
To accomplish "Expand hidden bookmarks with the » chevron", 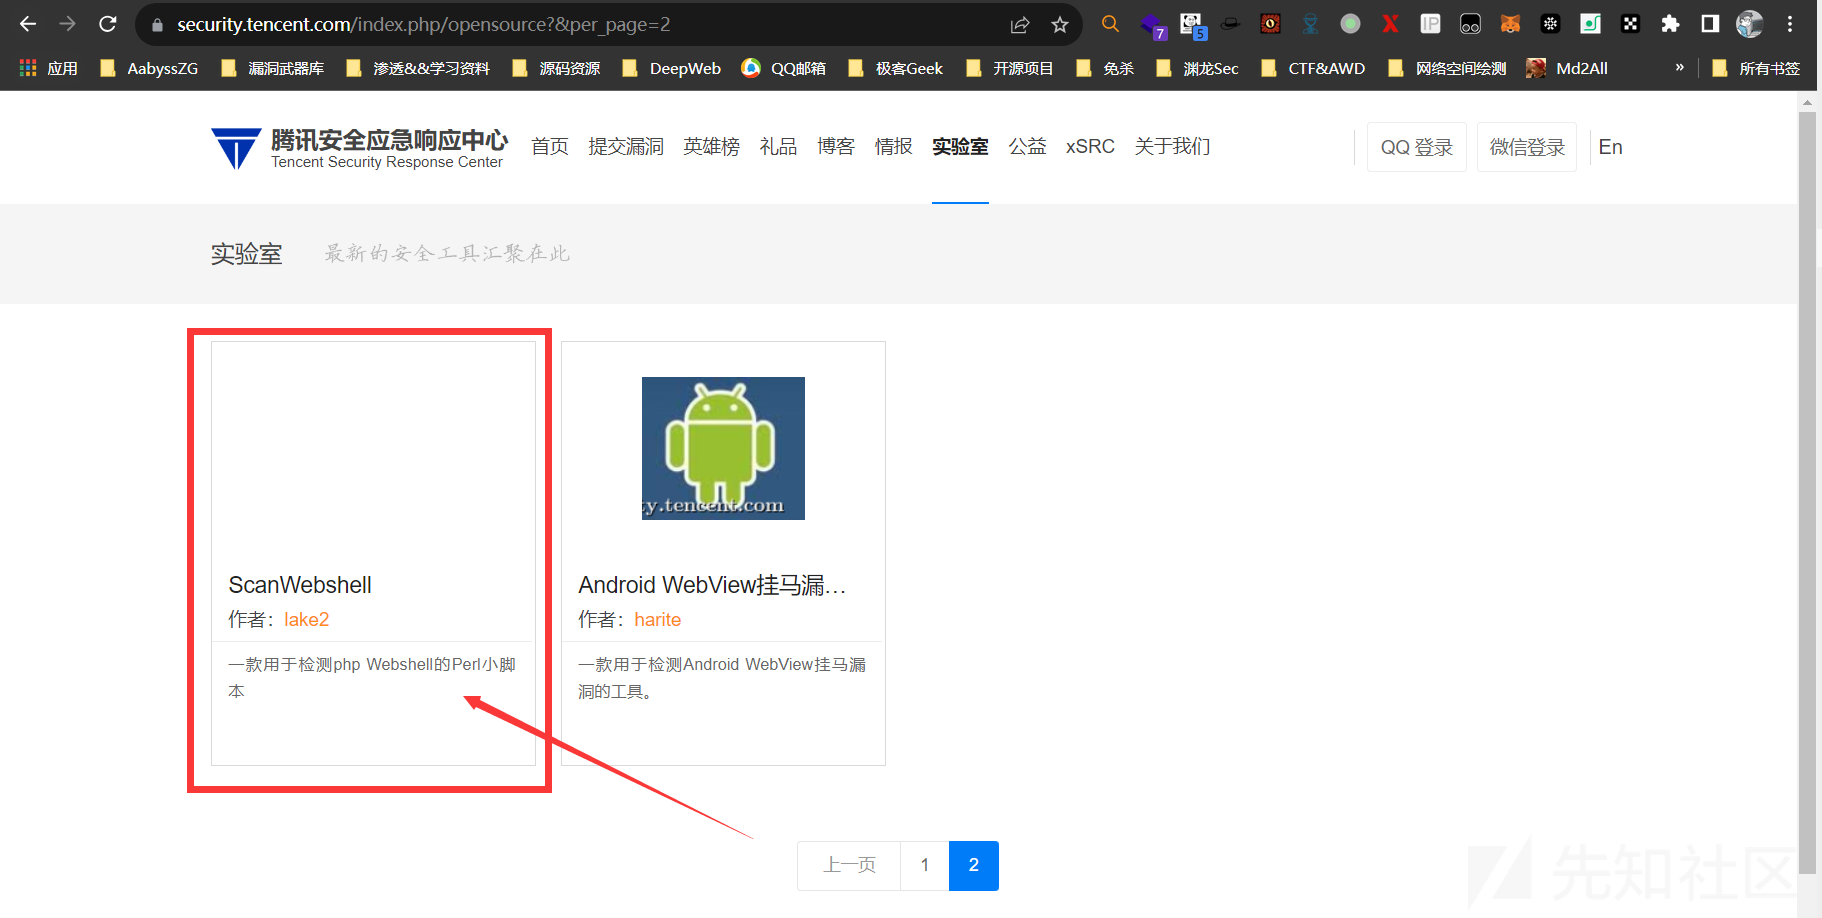I will tap(1679, 67).
